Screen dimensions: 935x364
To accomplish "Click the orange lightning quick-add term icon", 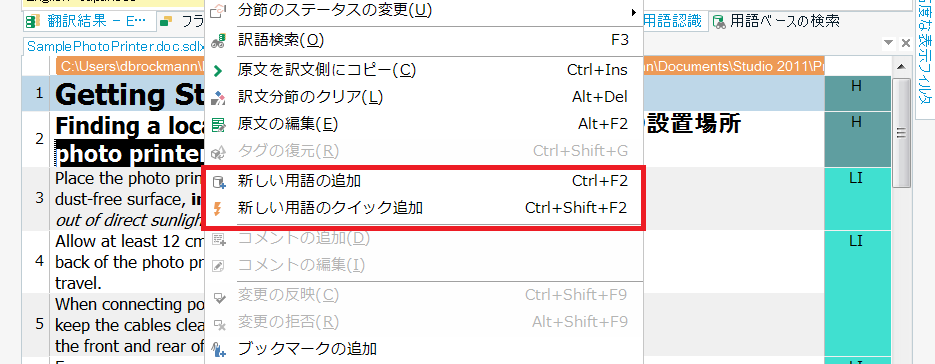I will point(218,208).
